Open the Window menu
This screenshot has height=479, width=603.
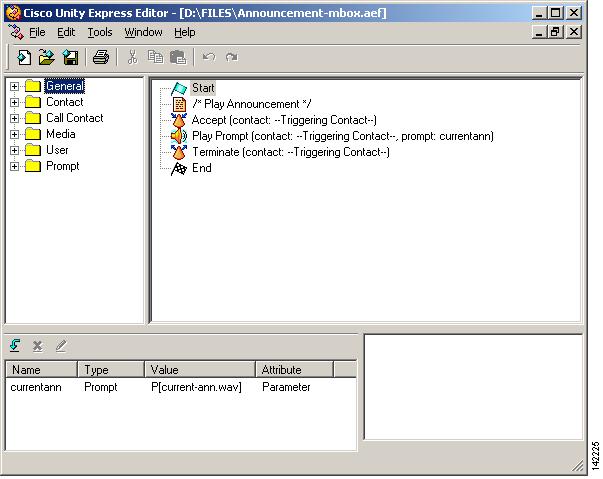[143, 32]
